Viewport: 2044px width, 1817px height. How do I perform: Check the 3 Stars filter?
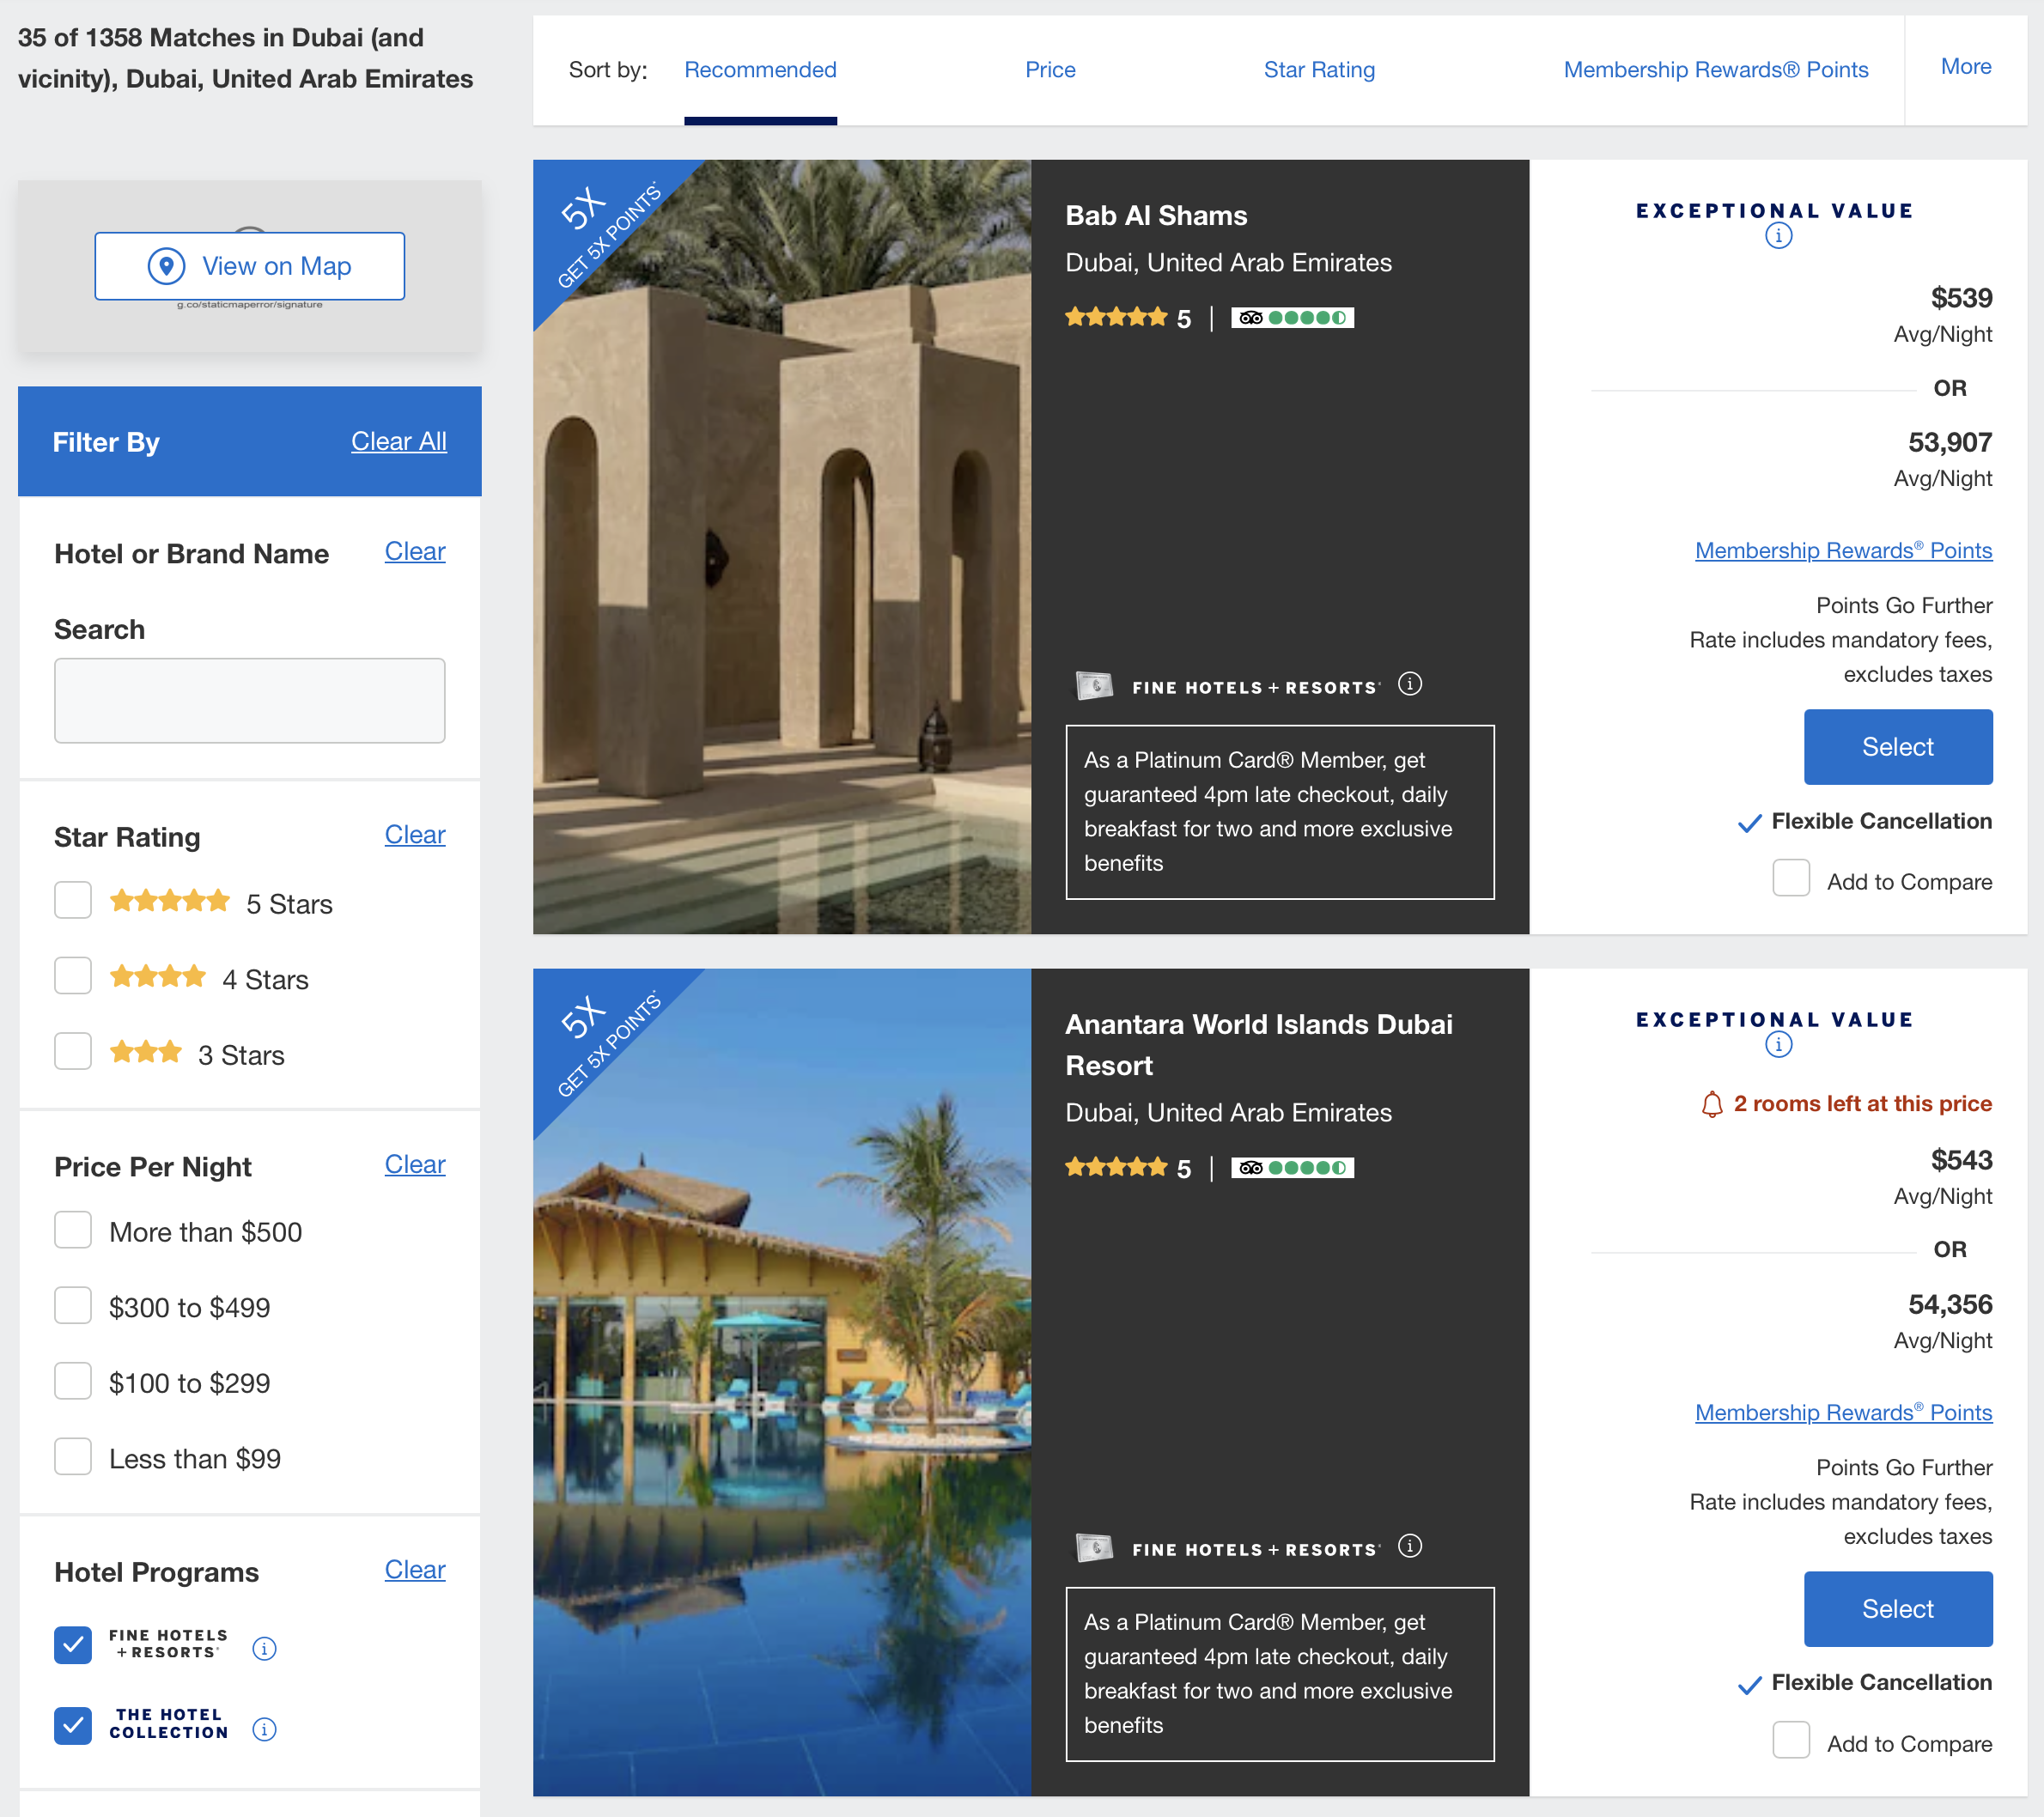coord(73,1051)
